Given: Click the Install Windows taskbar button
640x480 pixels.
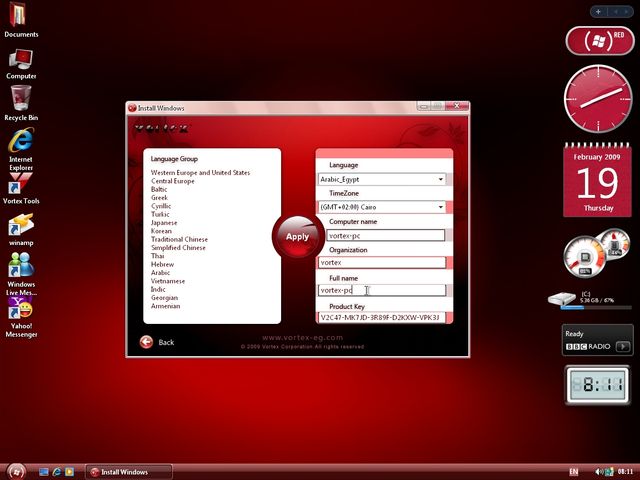Looking at the screenshot, I should point(129,472).
